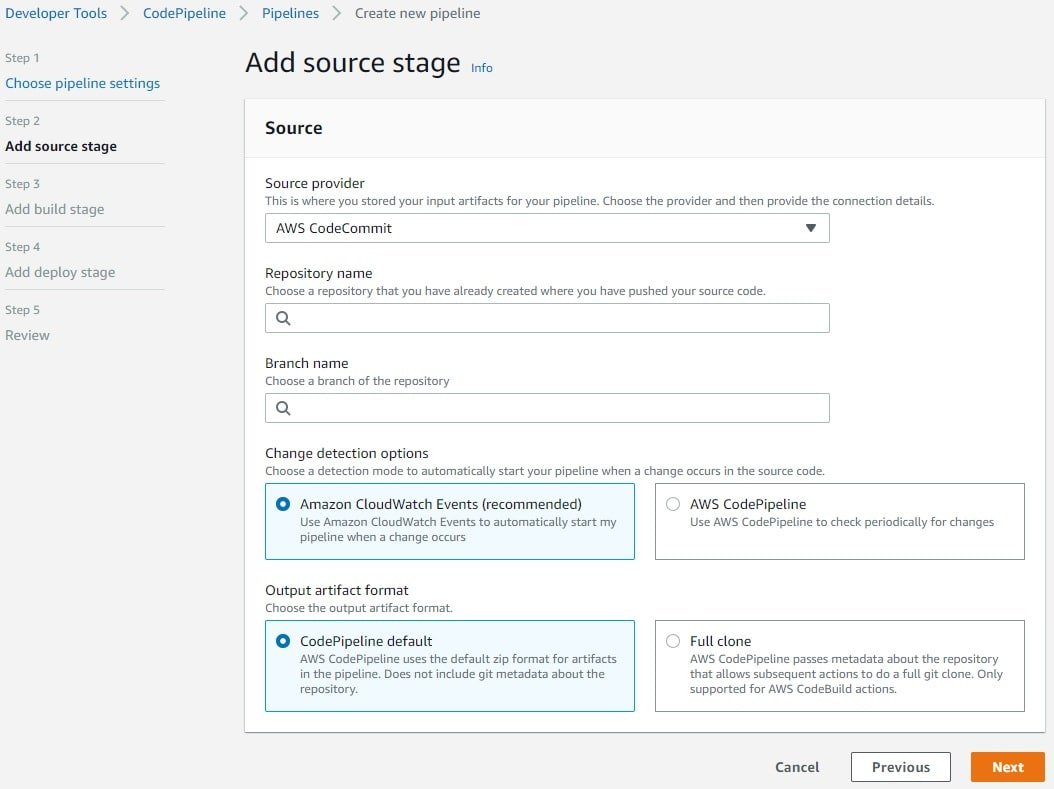
Task: Select the Add source stage step
Action: [x=61, y=146]
